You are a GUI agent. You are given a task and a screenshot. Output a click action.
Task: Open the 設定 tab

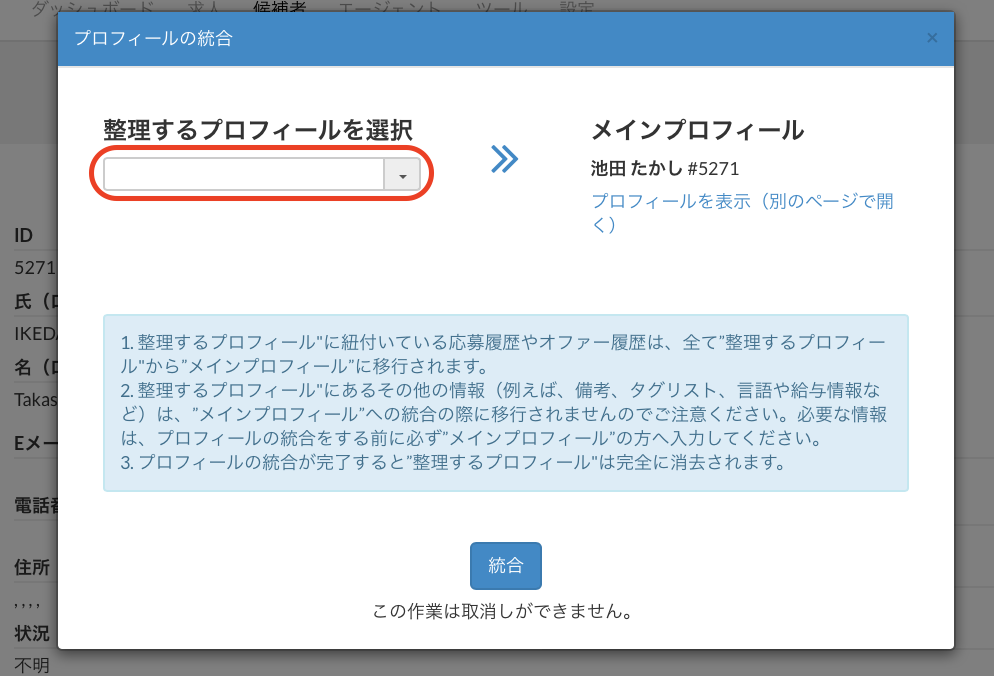[577, 8]
